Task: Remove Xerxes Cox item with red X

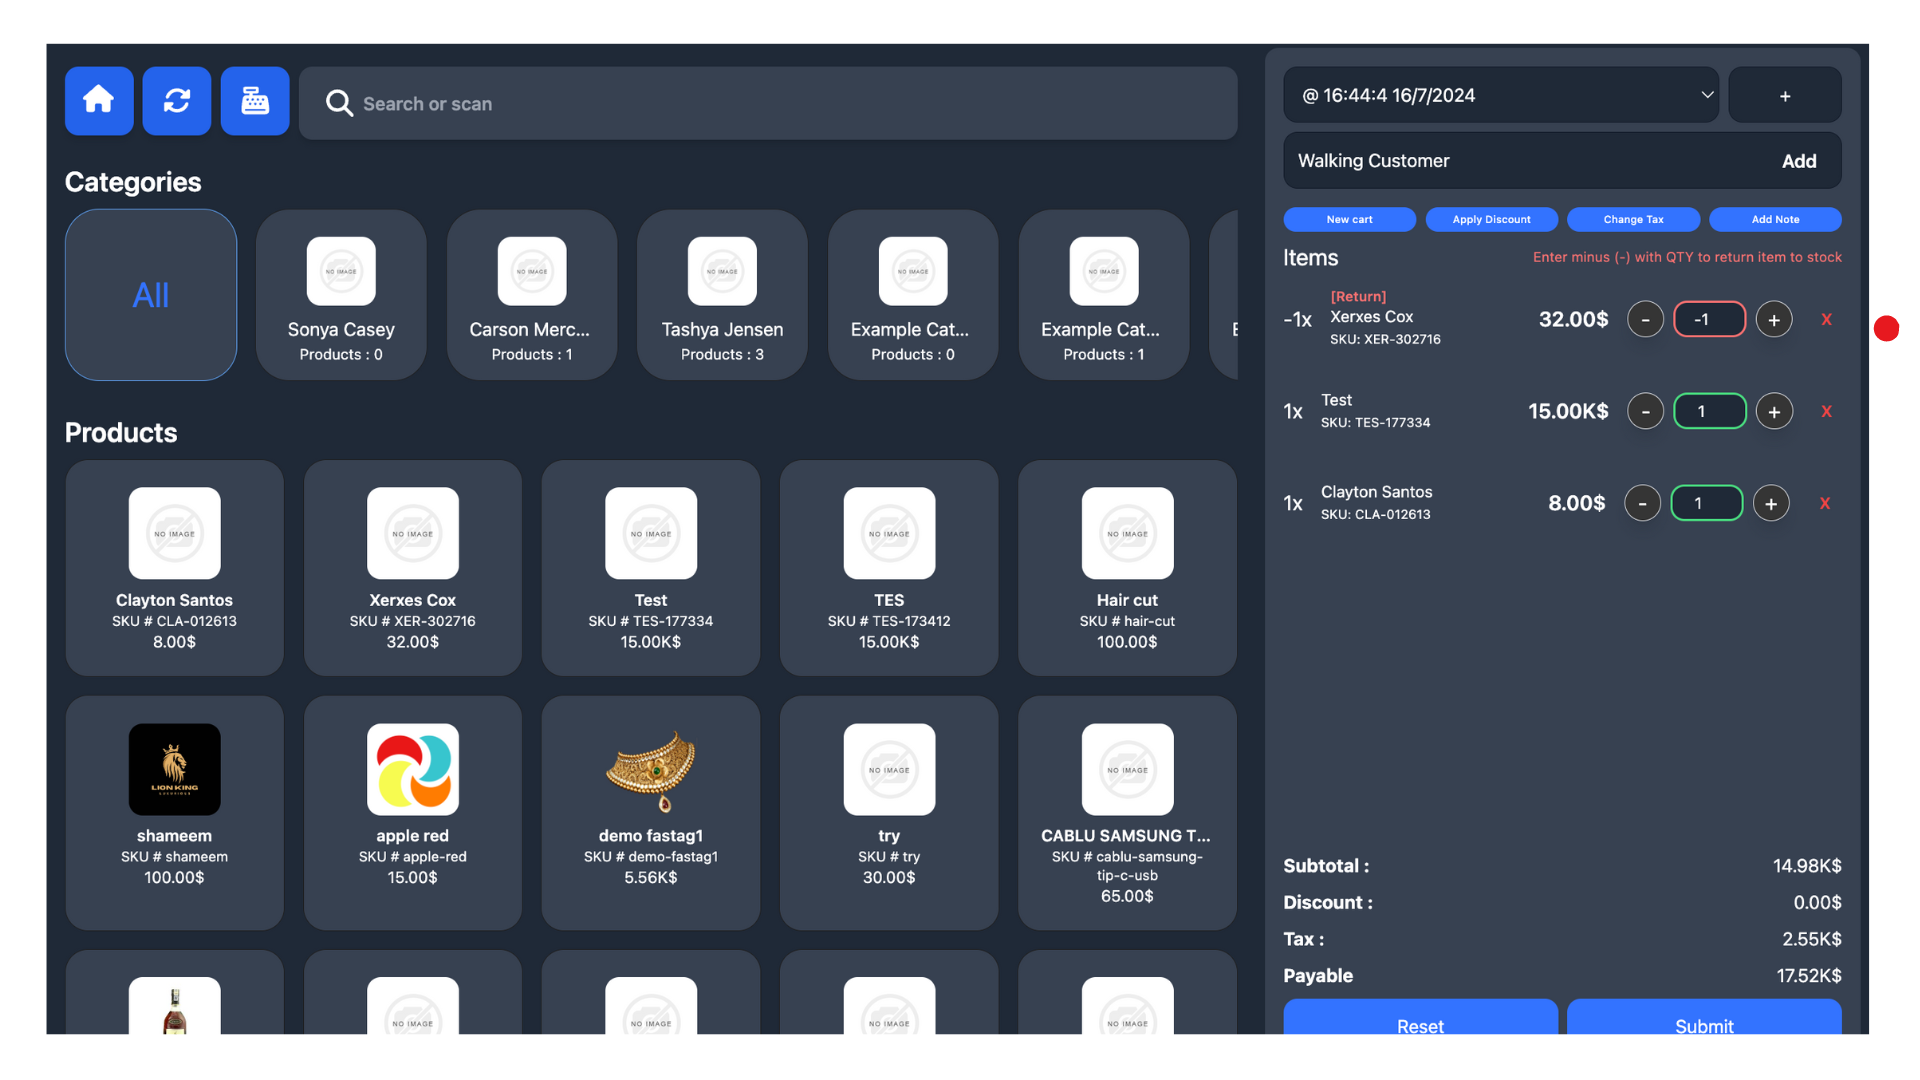Action: [1826, 320]
